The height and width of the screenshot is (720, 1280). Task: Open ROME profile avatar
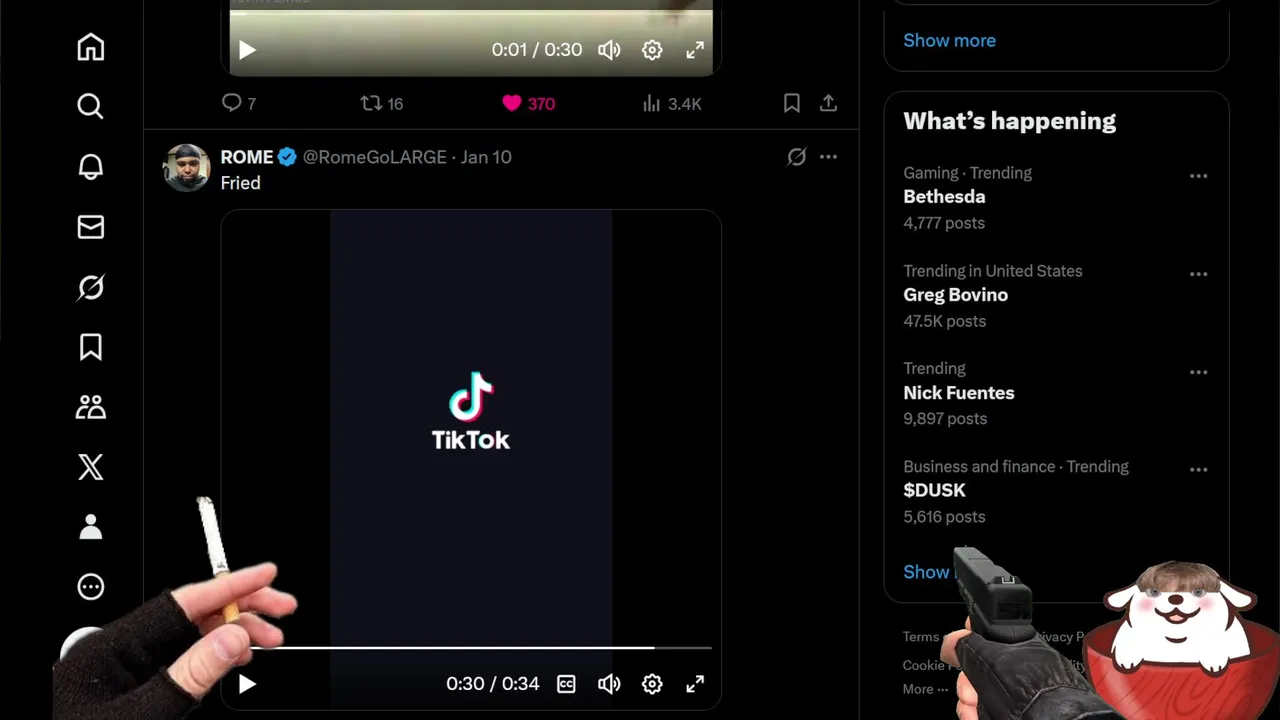(x=186, y=167)
